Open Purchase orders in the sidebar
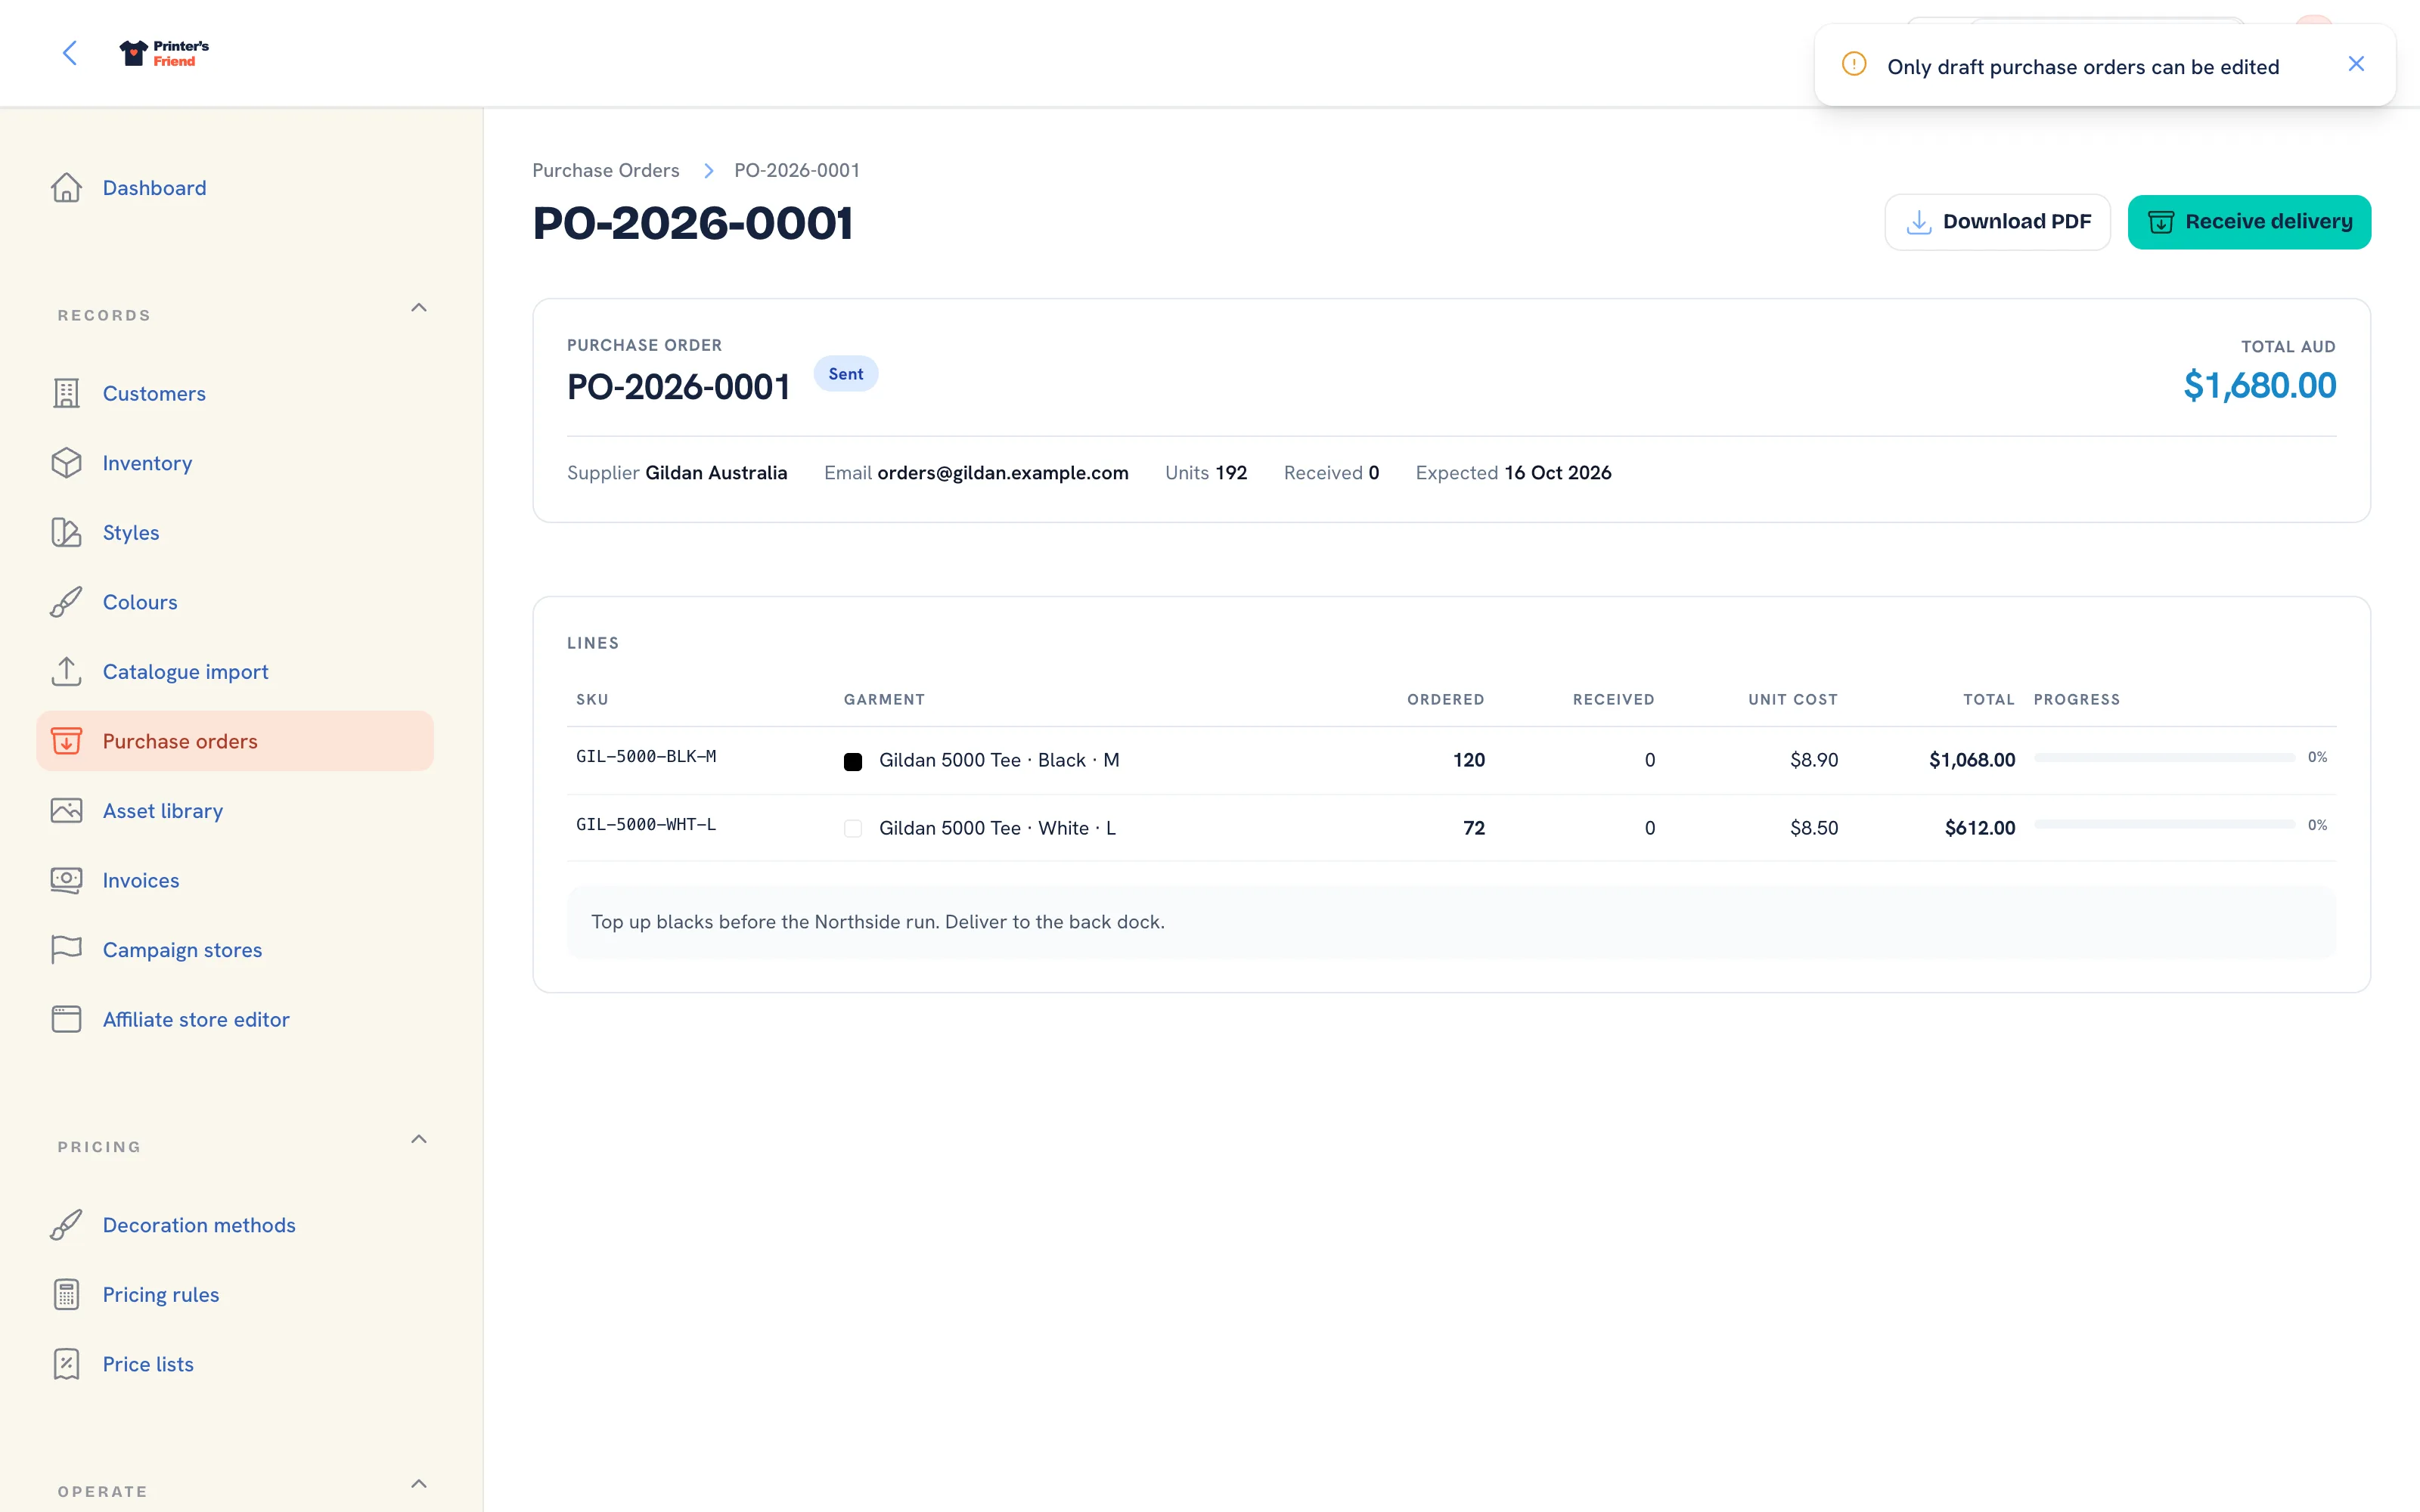 click(x=235, y=741)
